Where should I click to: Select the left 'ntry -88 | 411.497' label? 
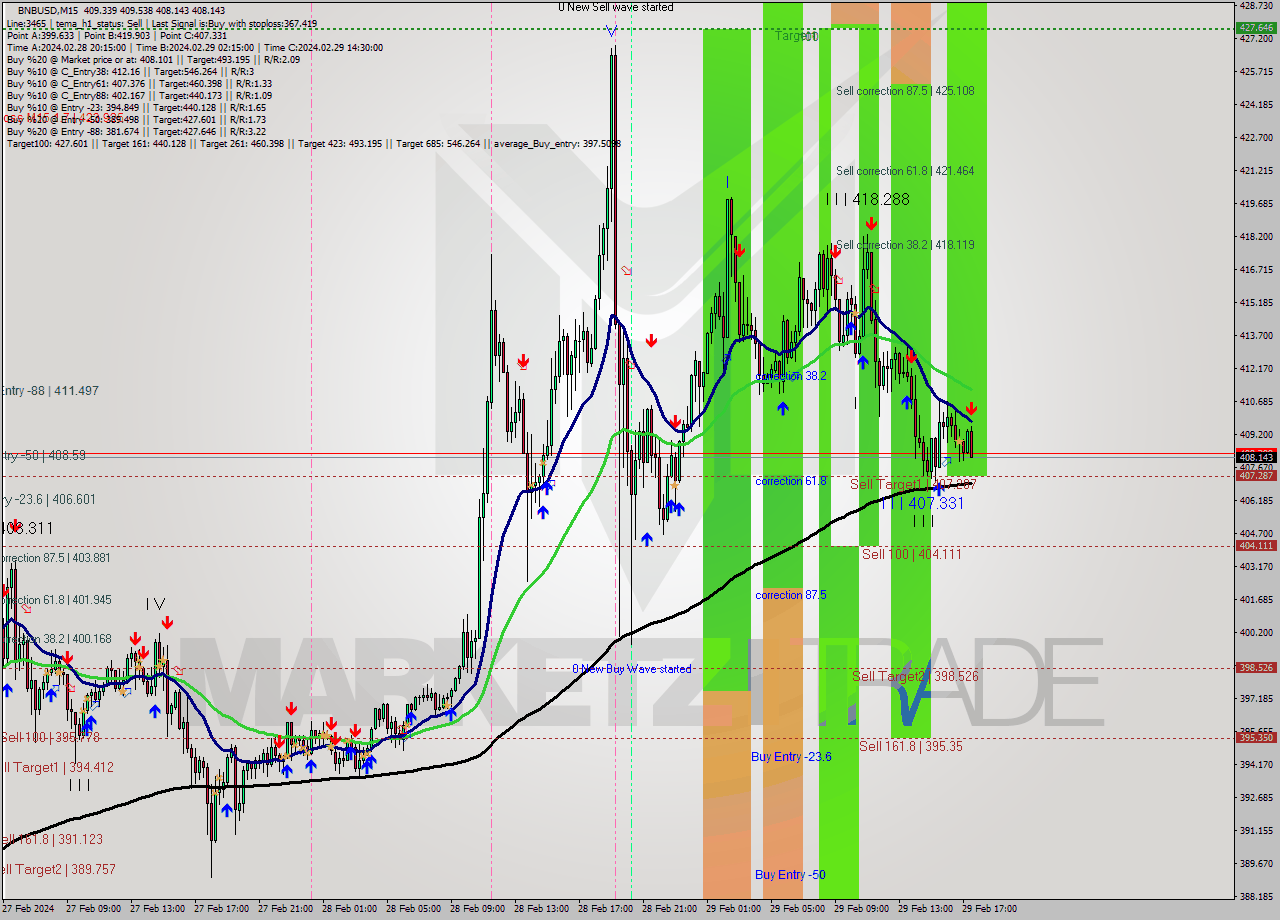point(49,391)
